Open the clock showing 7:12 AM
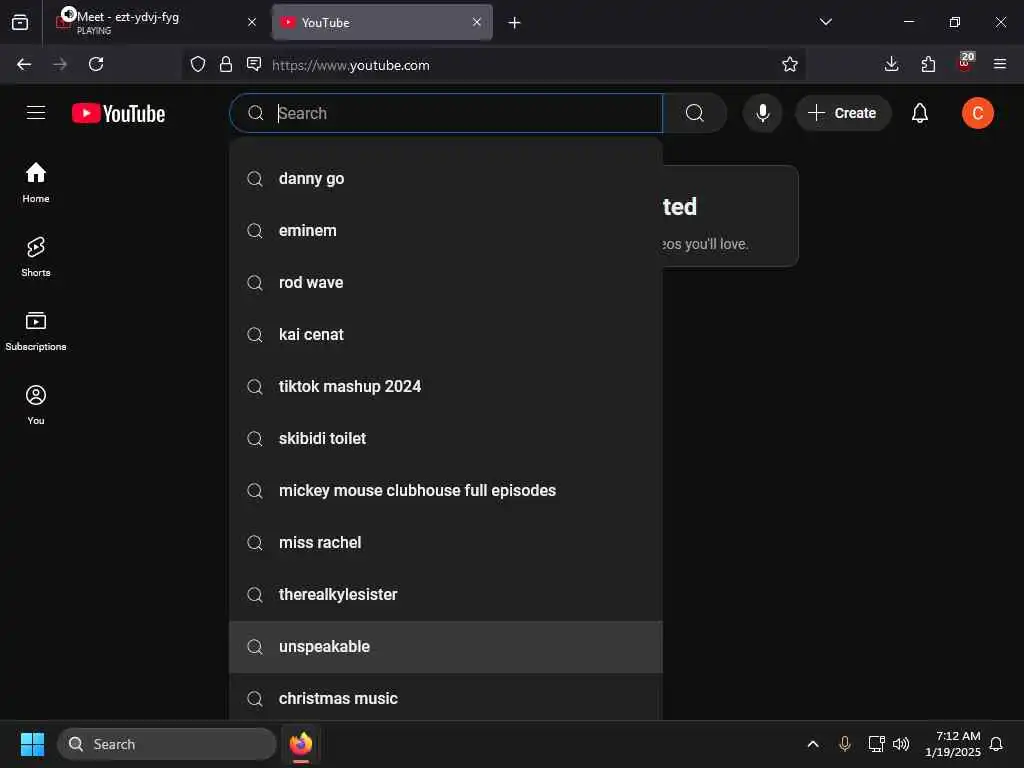This screenshot has width=1024, height=768. click(953, 744)
